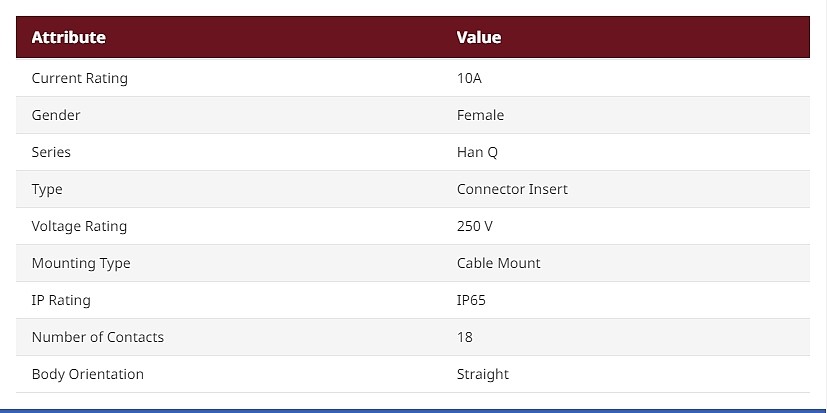Select the Gender attribute row

[413, 116]
